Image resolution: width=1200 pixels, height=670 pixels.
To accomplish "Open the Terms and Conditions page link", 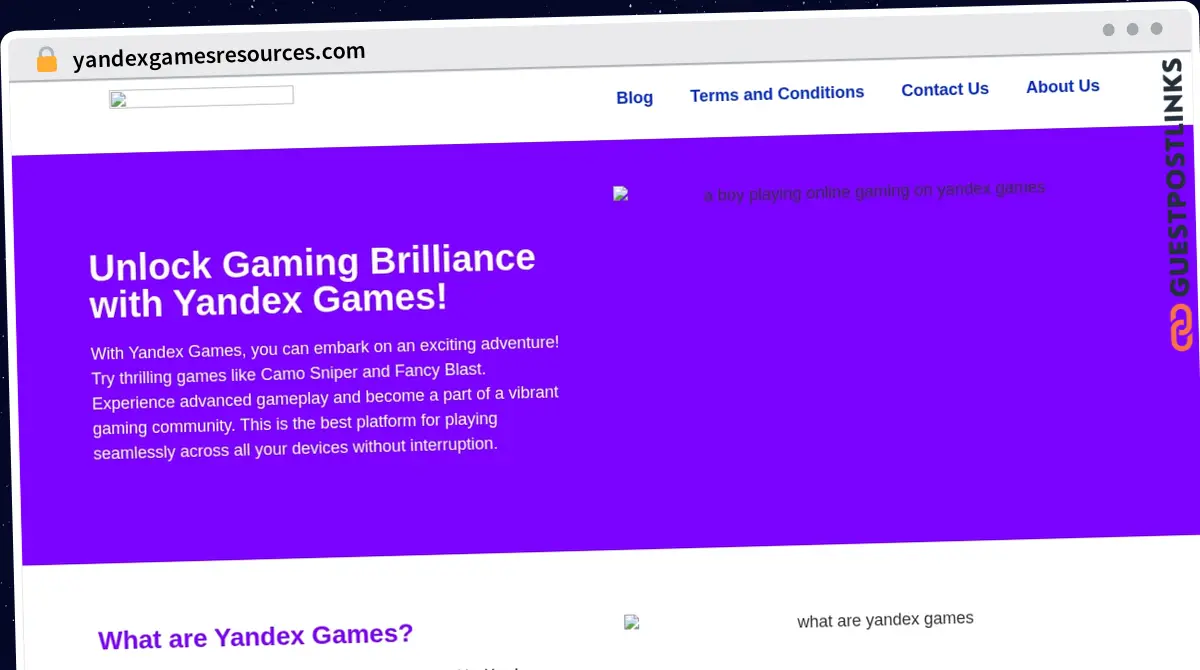I will (777, 94).
